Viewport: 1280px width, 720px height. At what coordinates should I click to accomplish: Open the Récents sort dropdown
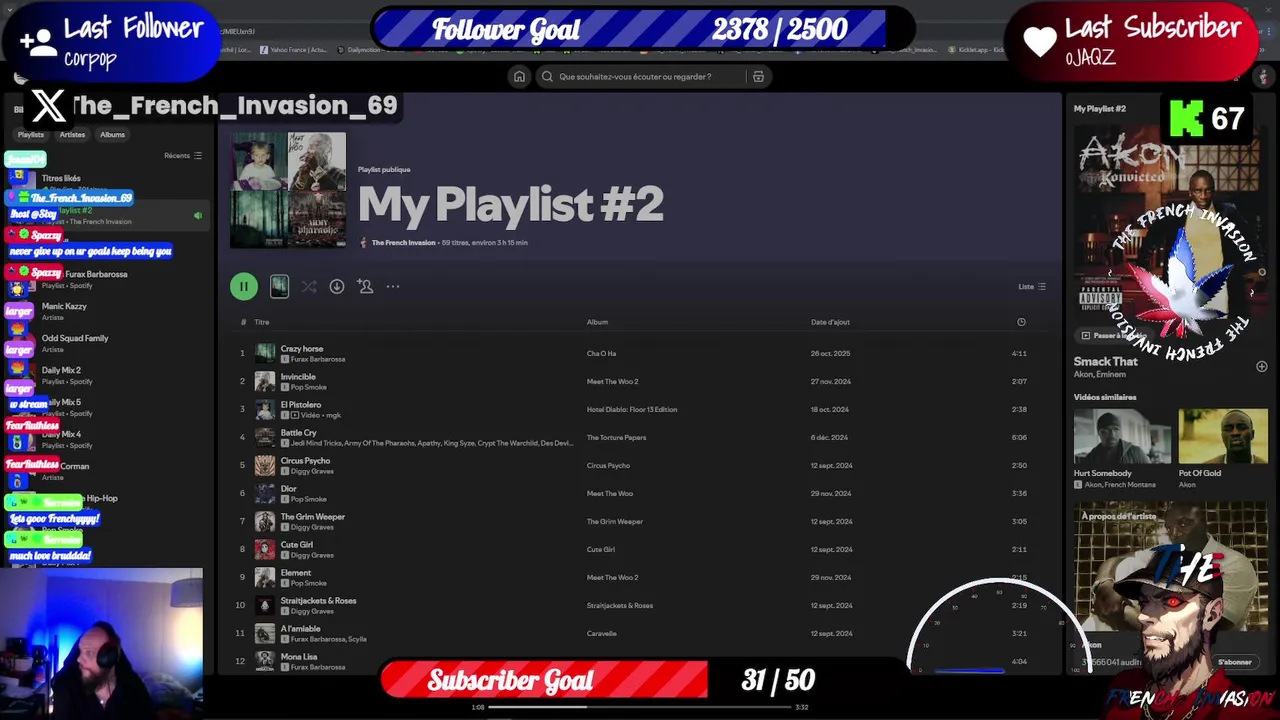(x=183, y=155)
